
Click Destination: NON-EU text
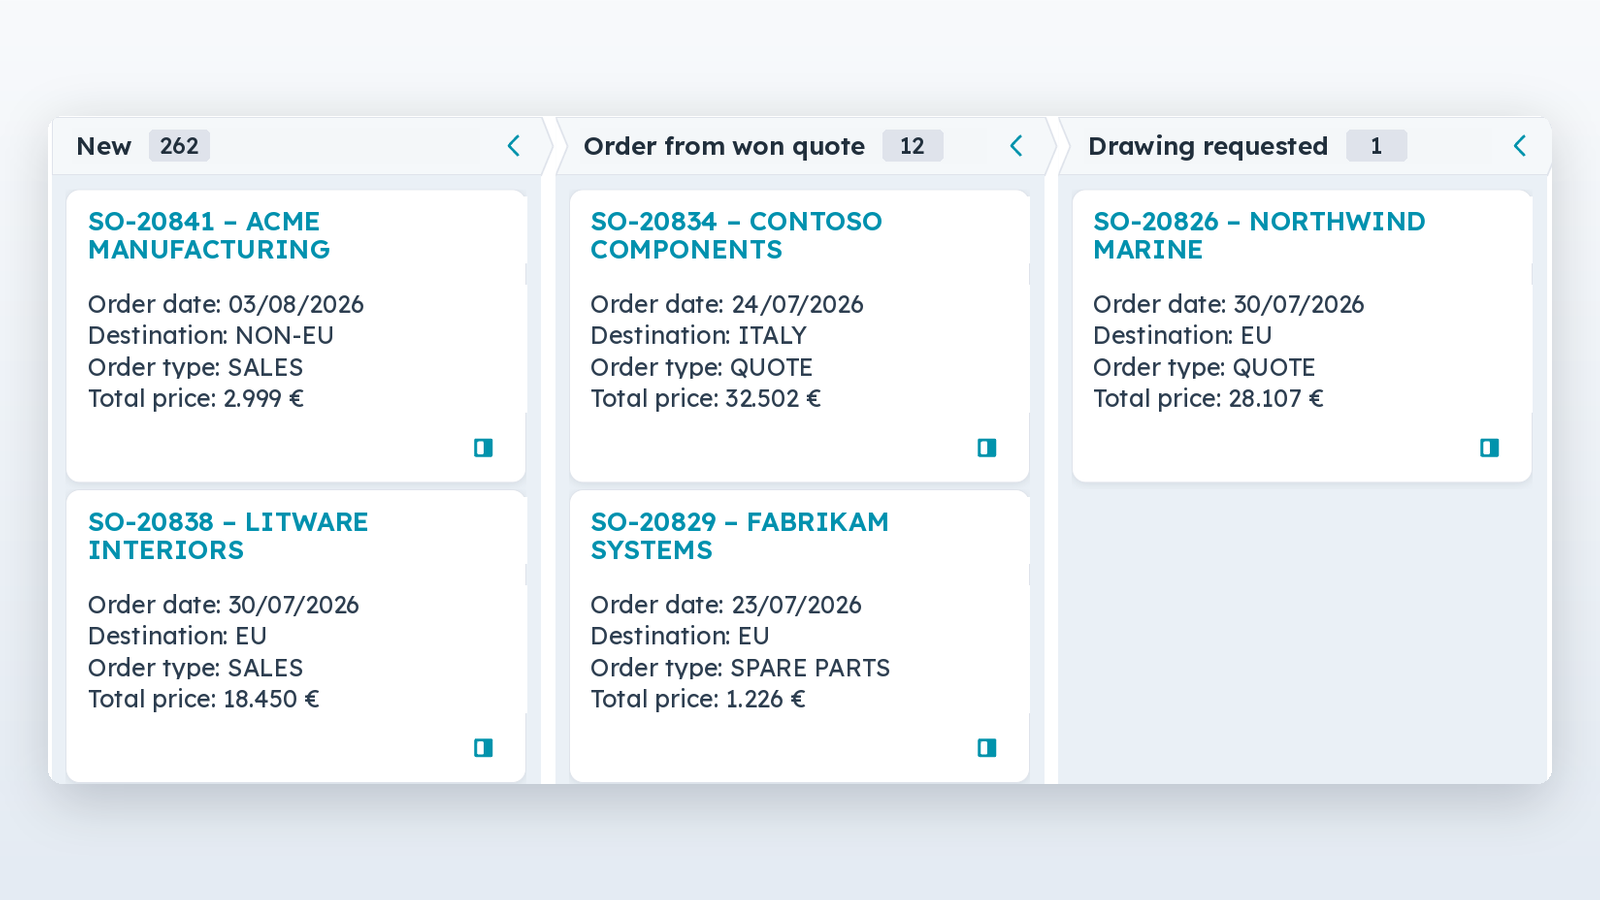coord(211,335)
